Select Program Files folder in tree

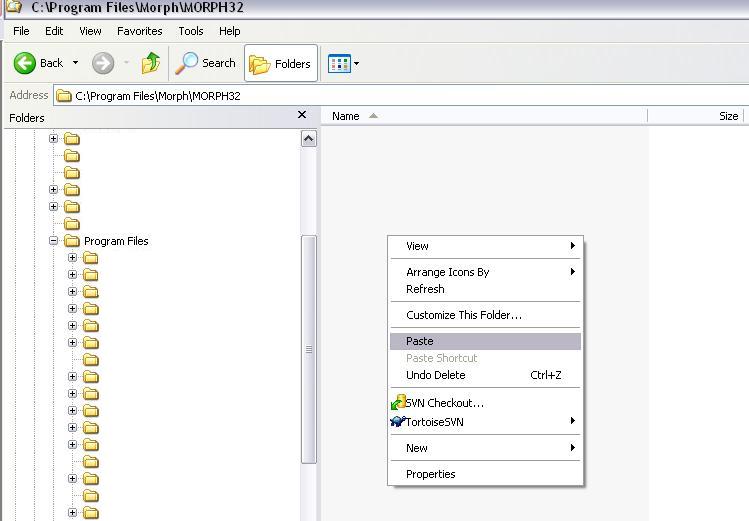(116, 241)
